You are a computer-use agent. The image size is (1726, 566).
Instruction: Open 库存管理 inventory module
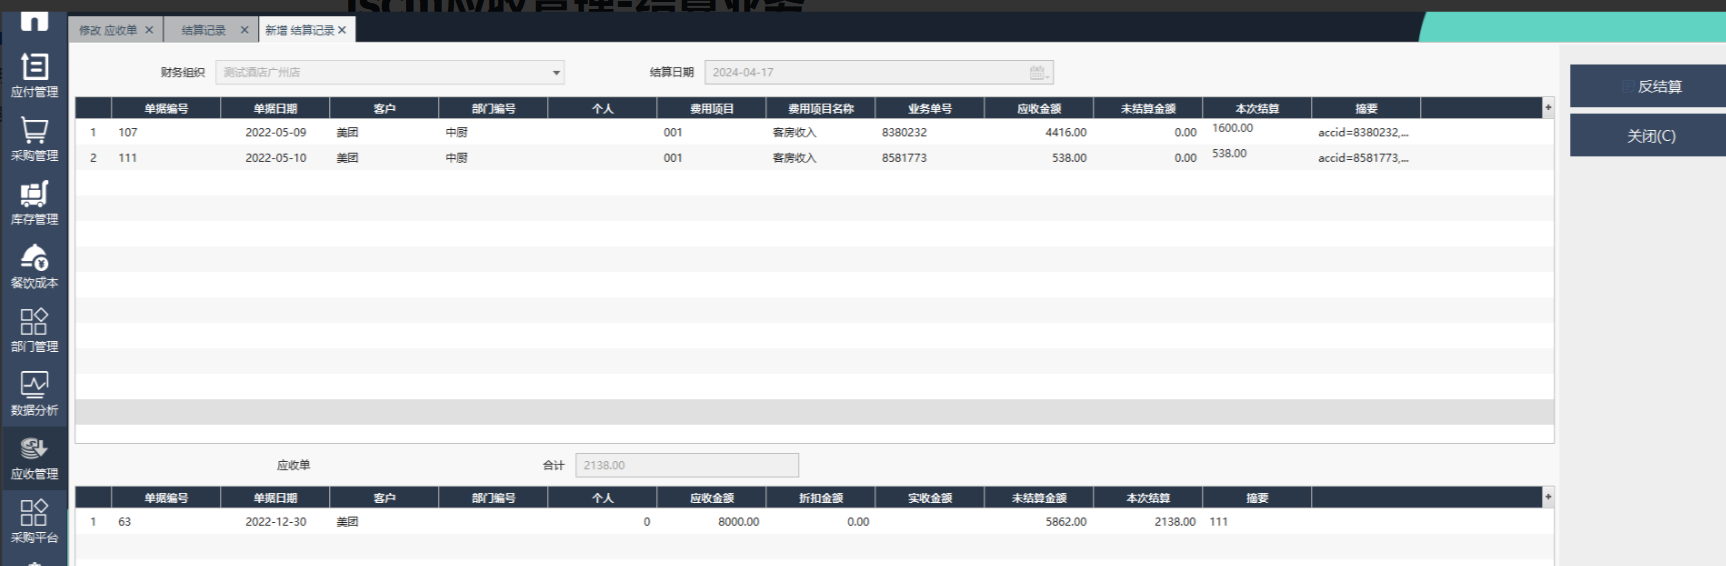coord(34,203)
